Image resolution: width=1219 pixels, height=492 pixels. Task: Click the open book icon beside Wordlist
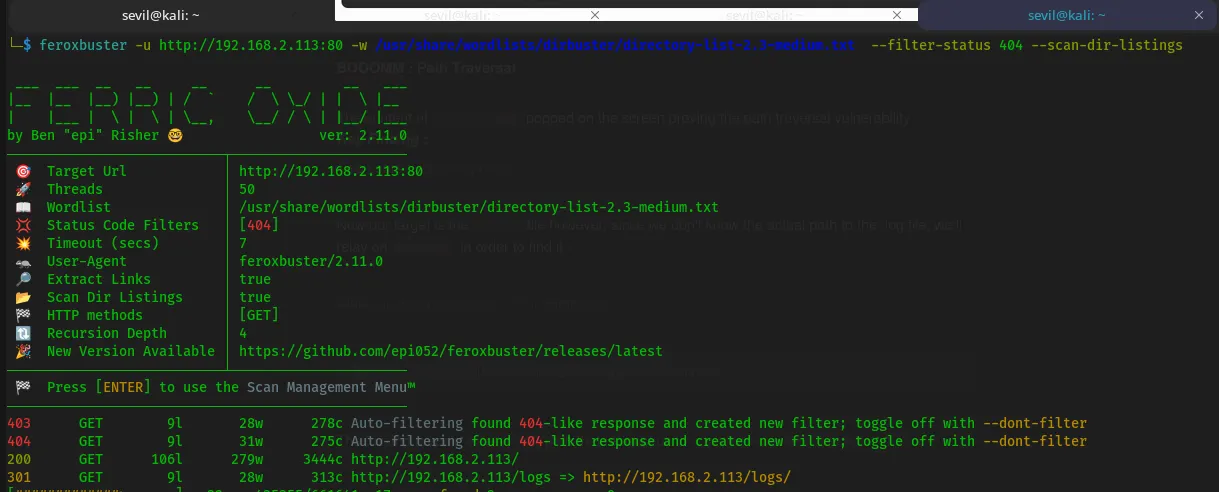(24, 207)
